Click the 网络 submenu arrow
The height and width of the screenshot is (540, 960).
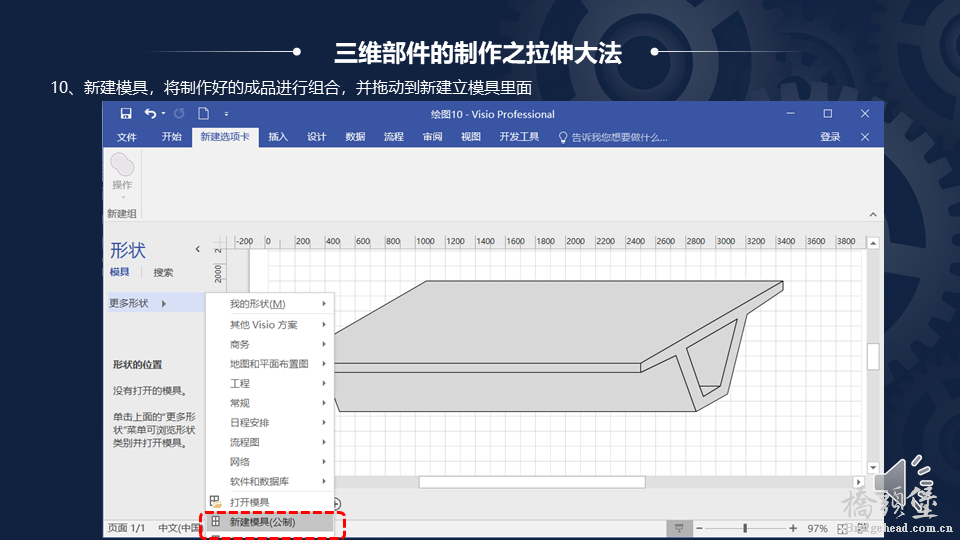tap(324, 462)
